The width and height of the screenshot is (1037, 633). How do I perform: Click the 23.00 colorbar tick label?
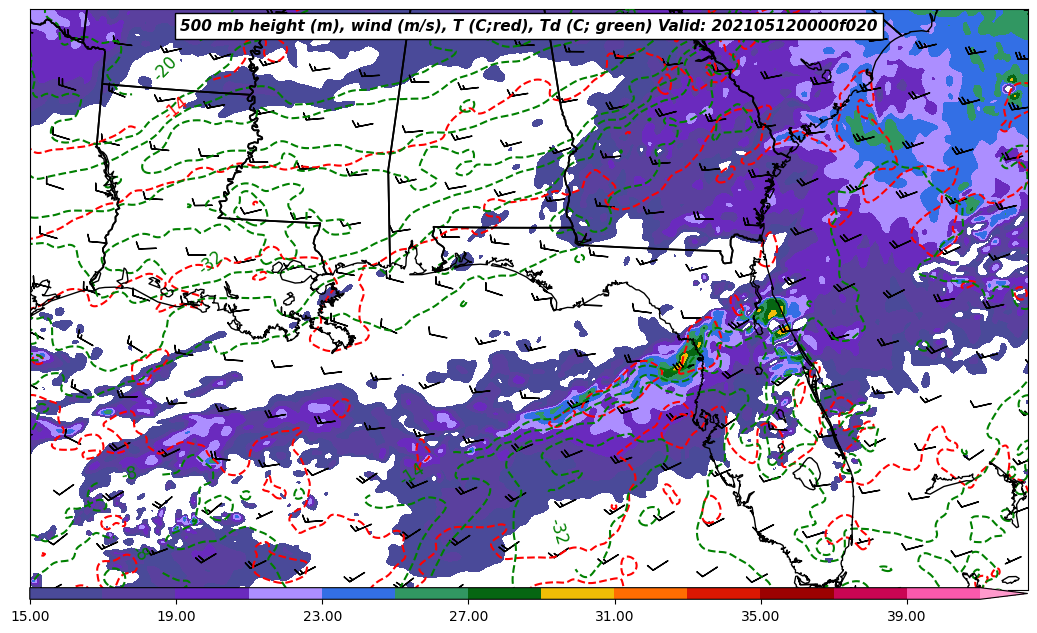click(x=322, y=616)
